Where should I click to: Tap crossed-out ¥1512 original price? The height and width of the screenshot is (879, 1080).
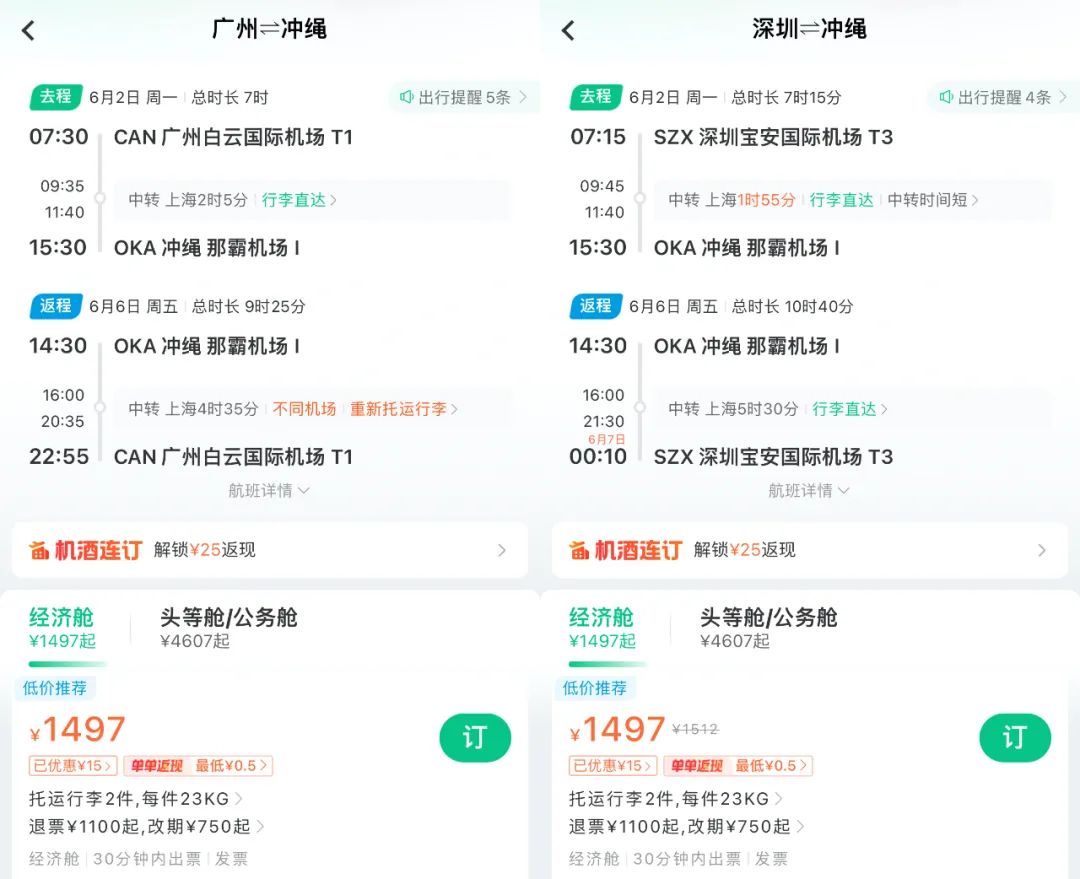click(x=695, y=729)
